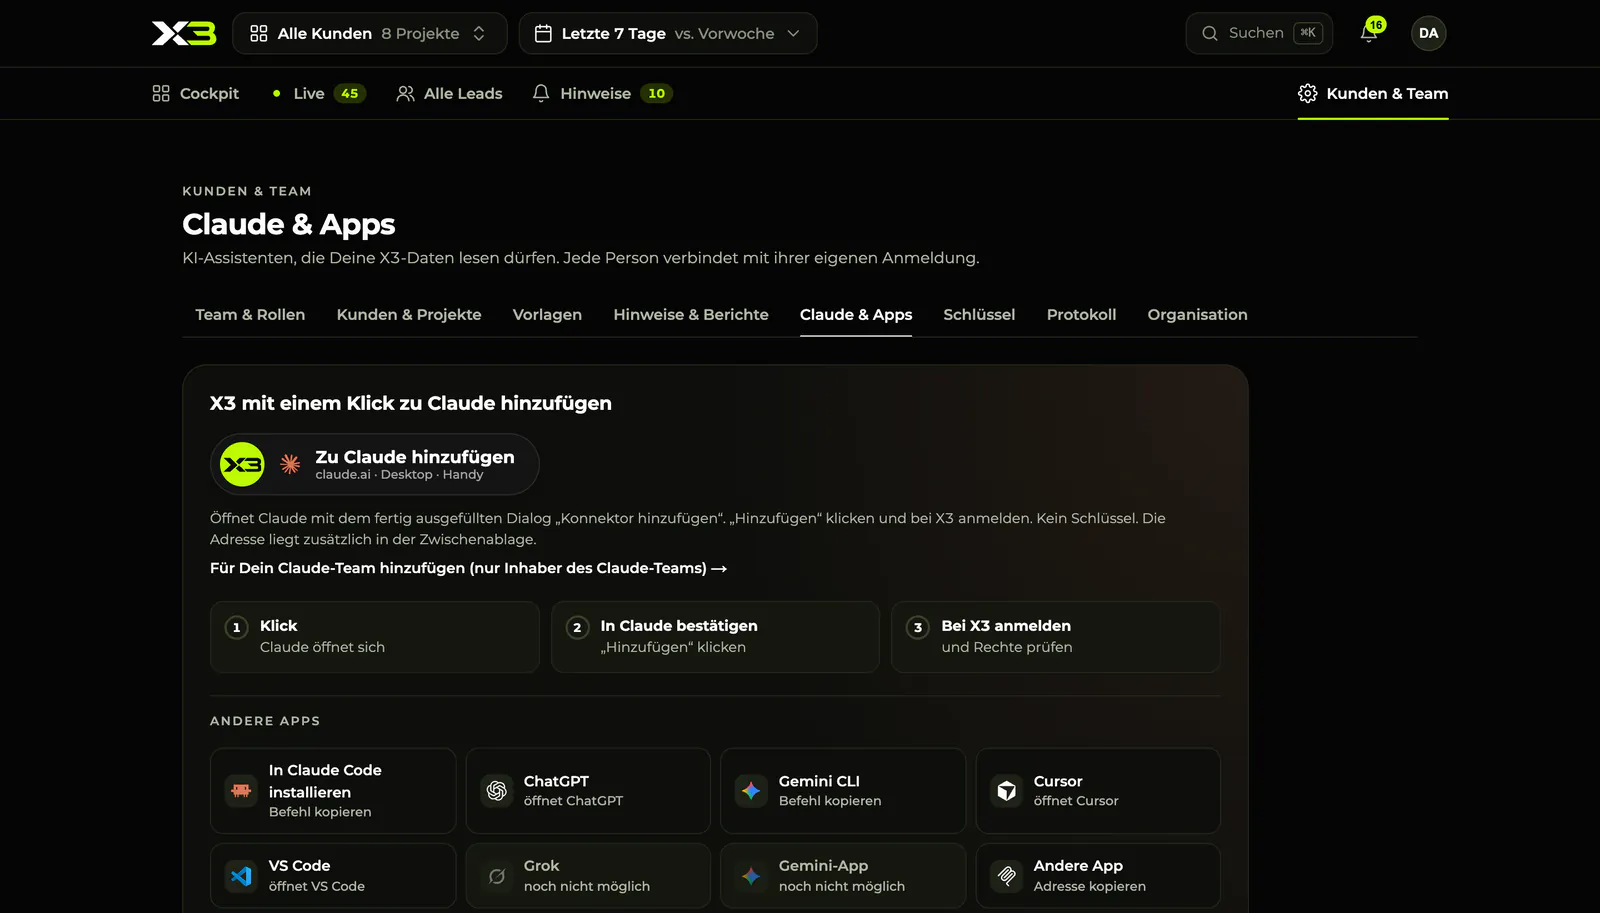Click the Hinweise bell icon
The width and height of the screenshot is (1600, 913).
click(x=541, y=93)
